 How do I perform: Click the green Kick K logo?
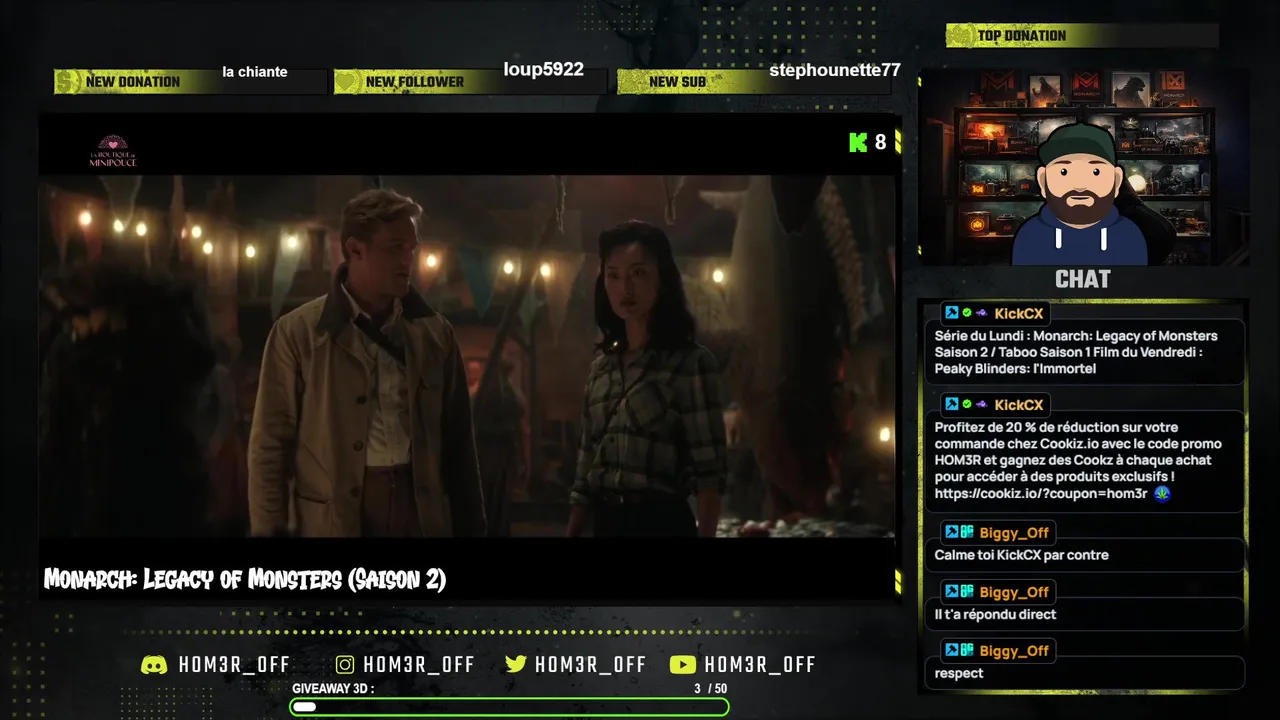(x=858, y=142)
